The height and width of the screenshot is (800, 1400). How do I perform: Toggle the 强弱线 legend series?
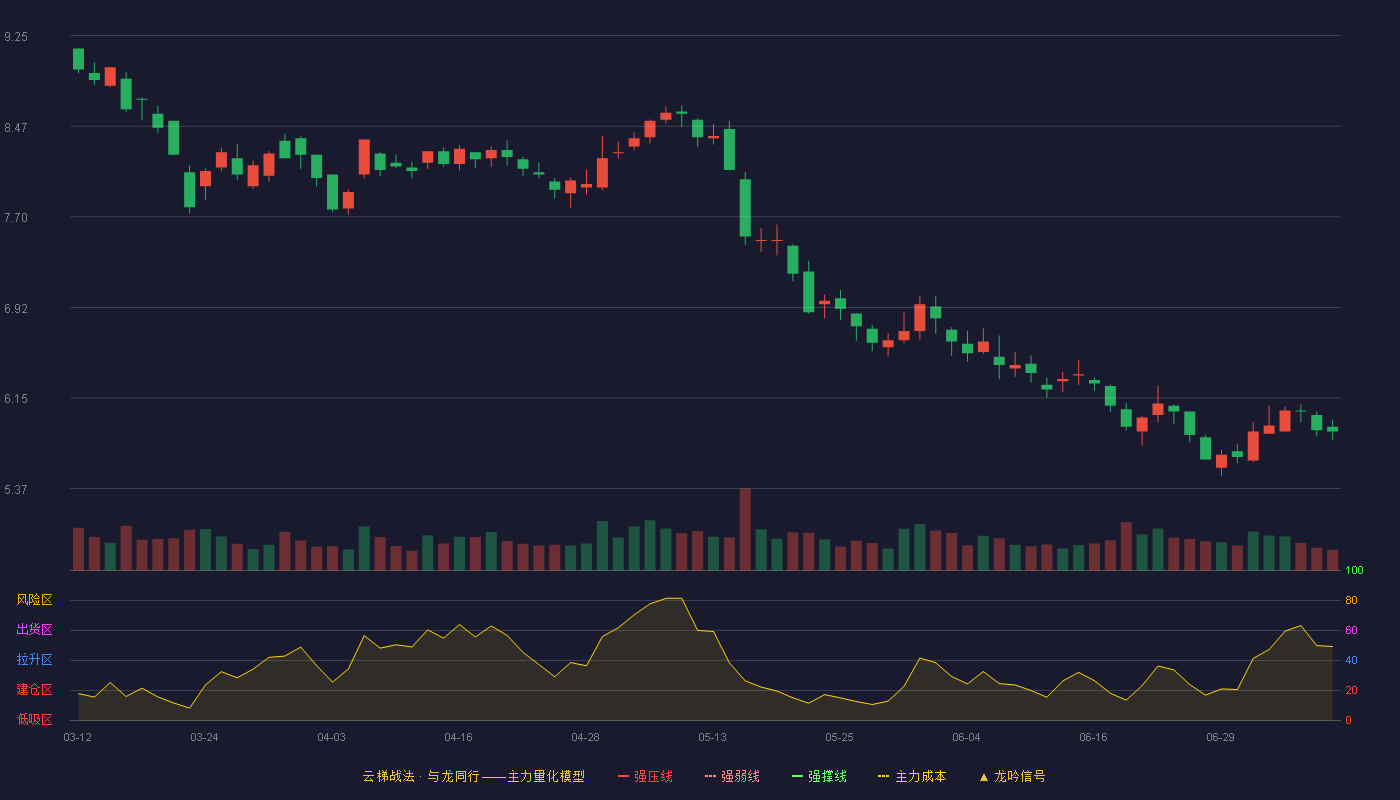[732, 776]
